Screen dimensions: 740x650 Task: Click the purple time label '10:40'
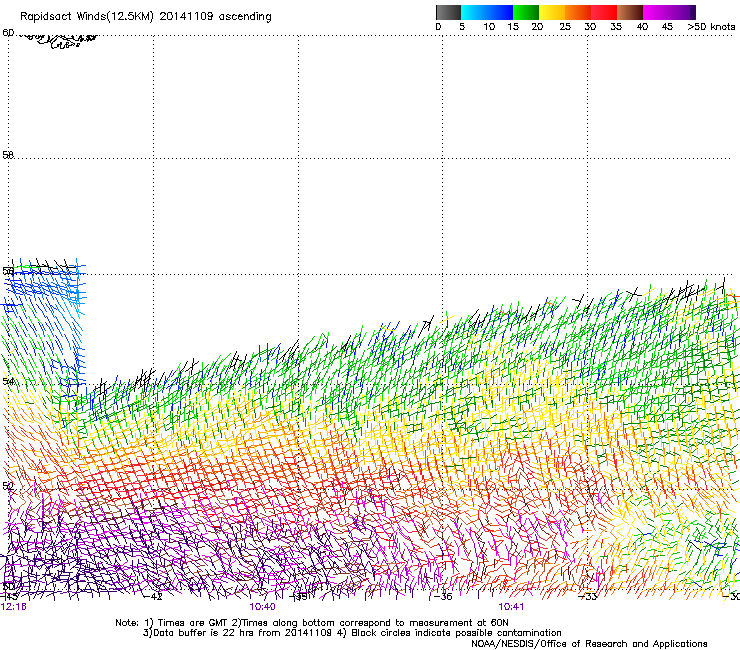(262, 607)
